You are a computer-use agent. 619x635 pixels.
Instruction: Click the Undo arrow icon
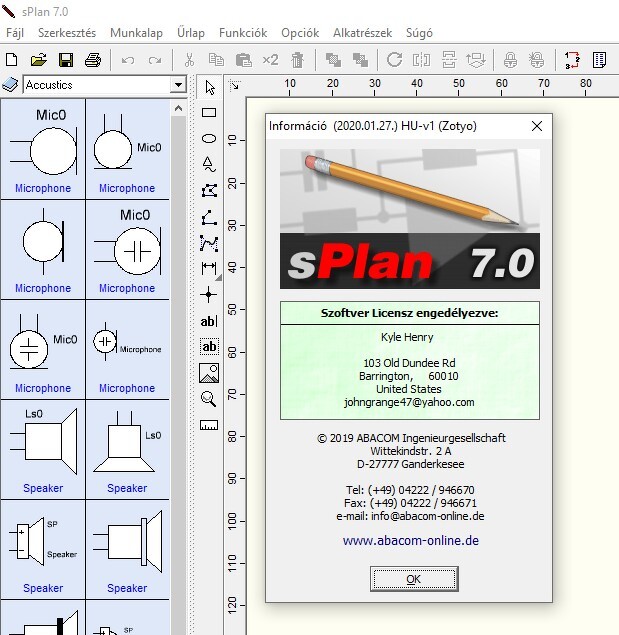pyautogui.click(x=128, y=60)
